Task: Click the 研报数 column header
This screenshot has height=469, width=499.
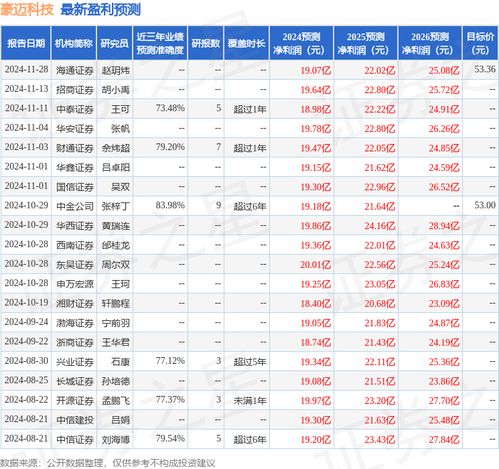Action: [x=206, y=43]
